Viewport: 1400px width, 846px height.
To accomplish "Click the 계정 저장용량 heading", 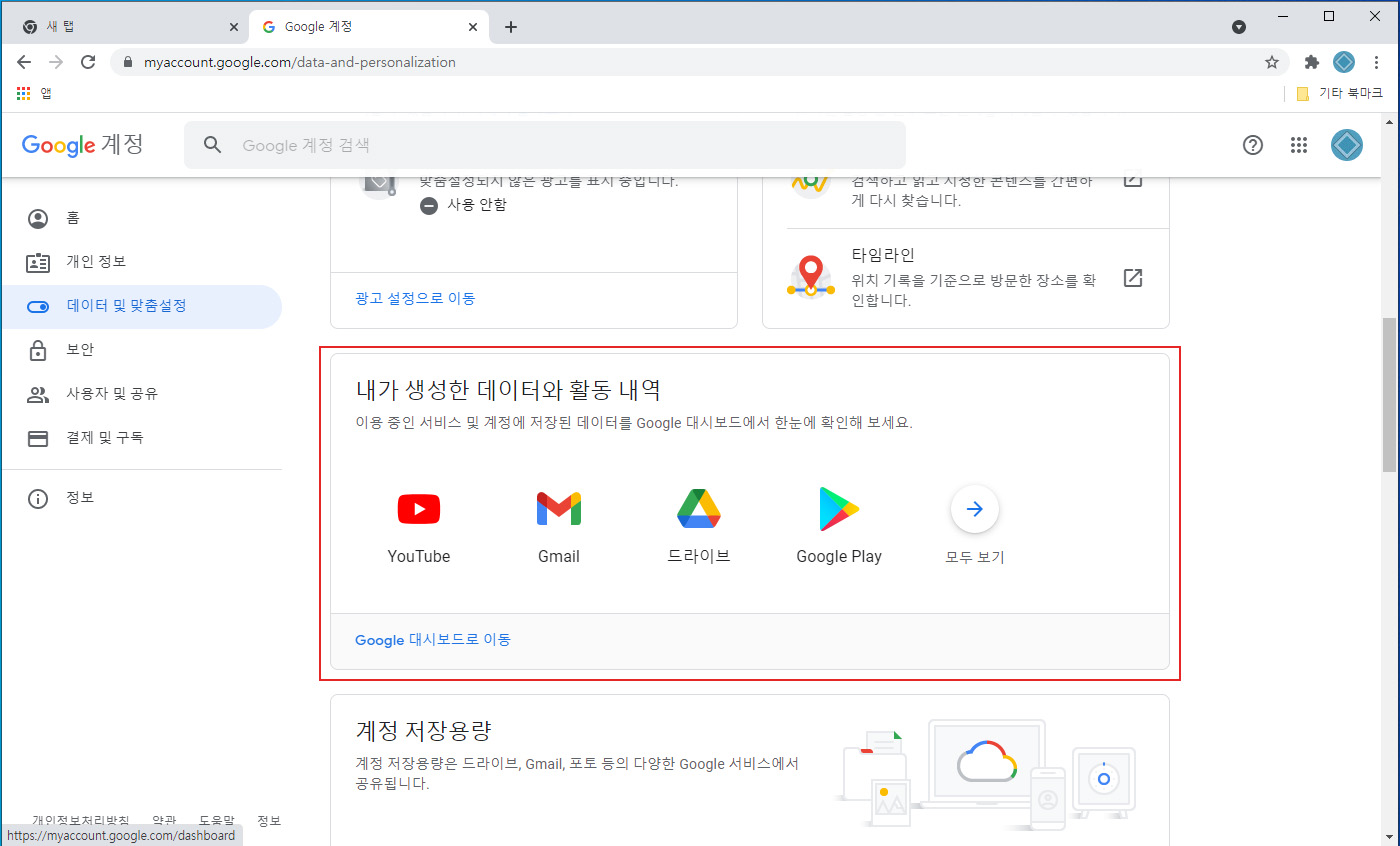I will click(x=424, y=730).
